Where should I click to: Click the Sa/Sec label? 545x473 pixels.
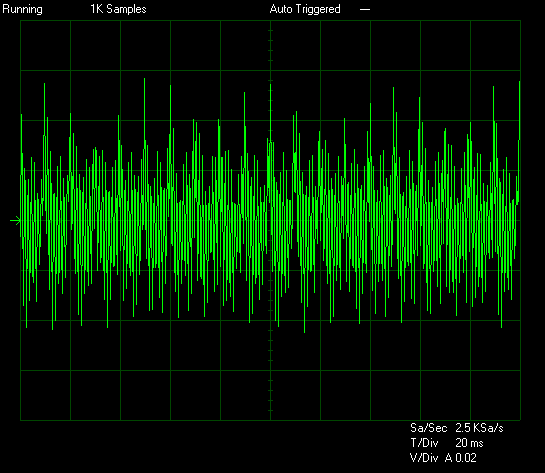point(428,428)
